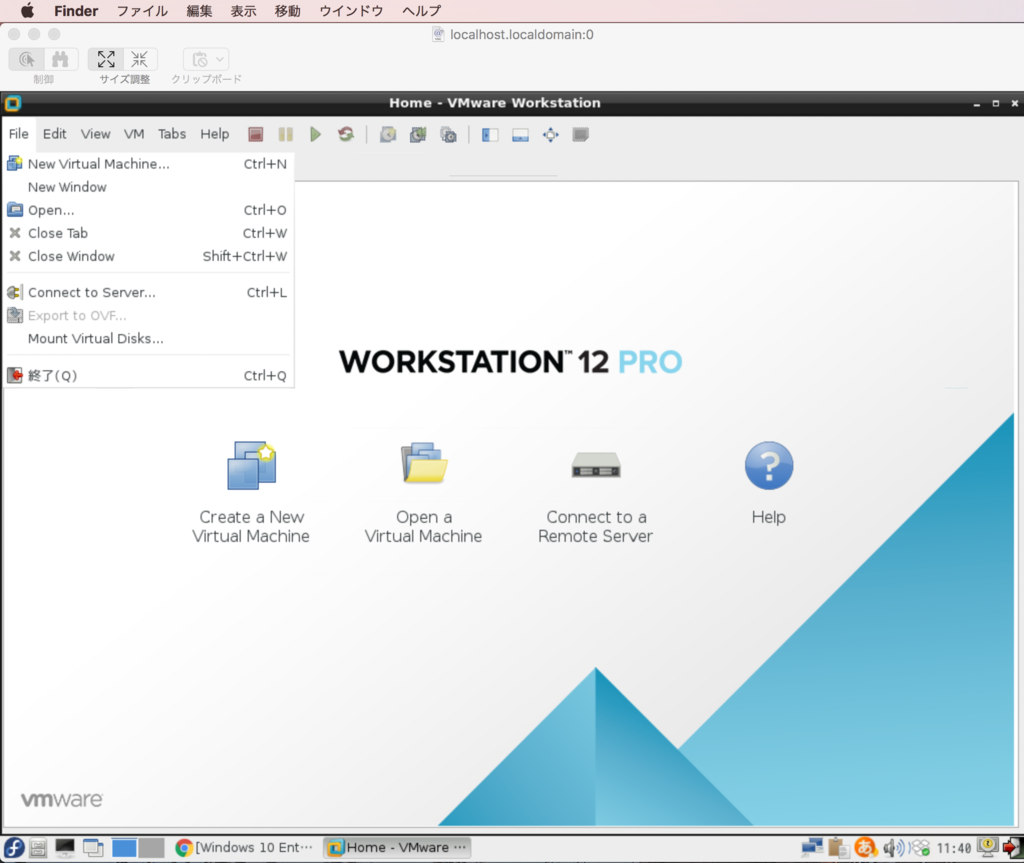The width and height of the screenshot is (1024, 863).
Task: Click the network tray icon
Action: click(812, 848)
